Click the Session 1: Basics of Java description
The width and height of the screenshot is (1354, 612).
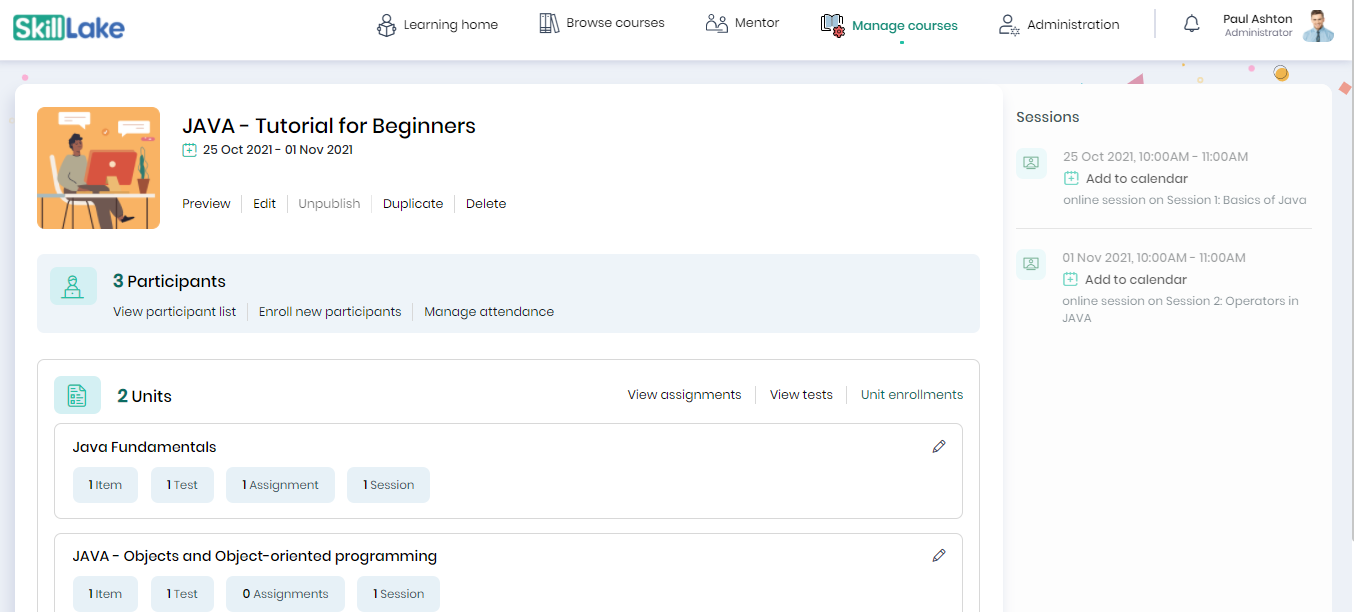[1185, 200]
